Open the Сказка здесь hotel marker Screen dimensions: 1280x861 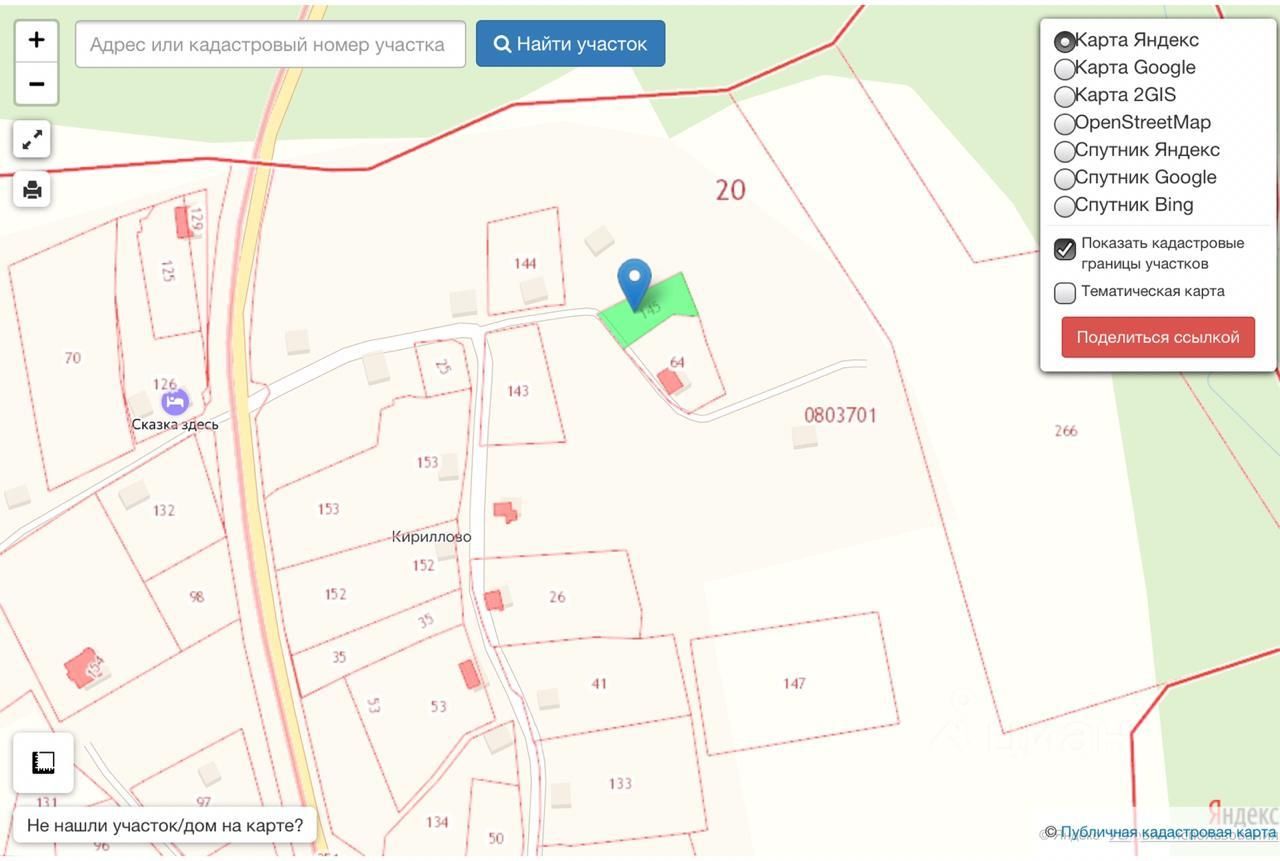[x=175, y=402]
